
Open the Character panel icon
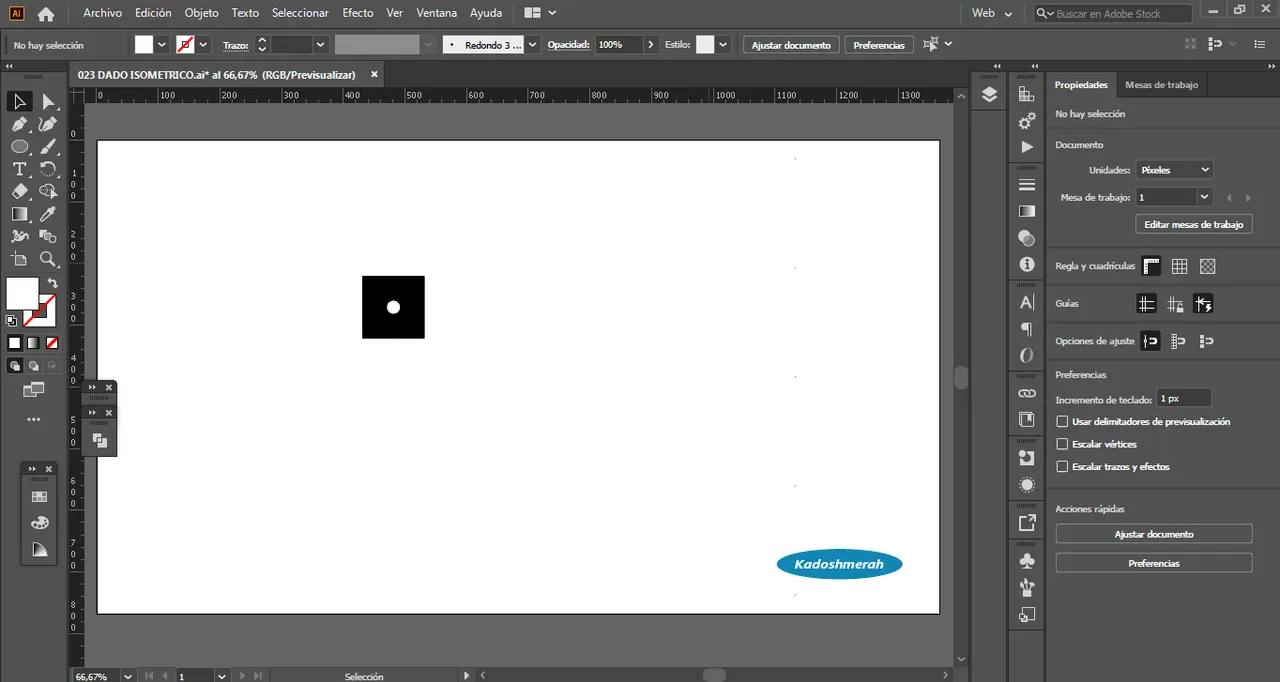pos(1027,302)
